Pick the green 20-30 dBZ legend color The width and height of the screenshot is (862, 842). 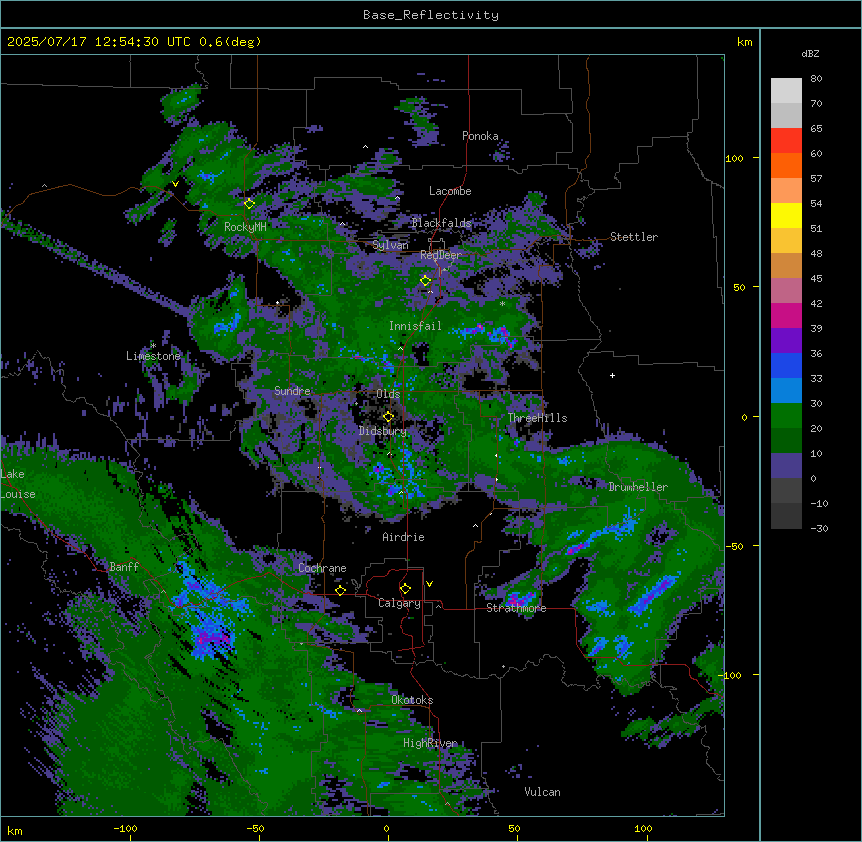[x=786, y=416]
